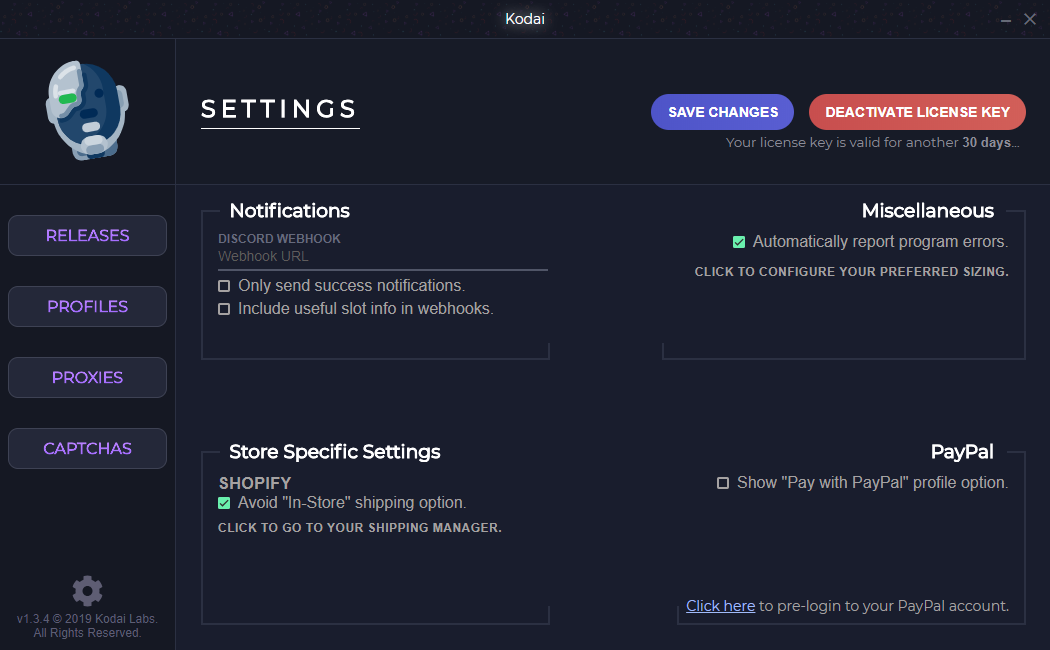The image size is (1050, 650).
Task: Click the Kodai robot logo
Action: (87, 110)
